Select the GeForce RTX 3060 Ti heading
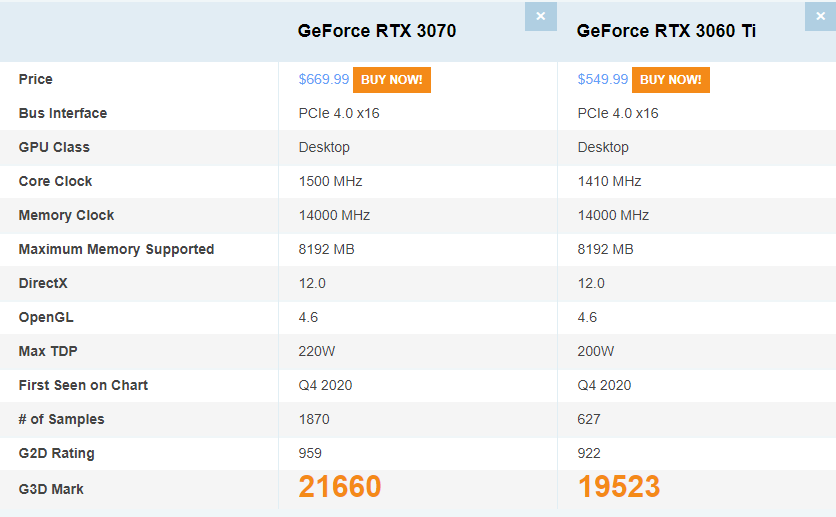 666,31
